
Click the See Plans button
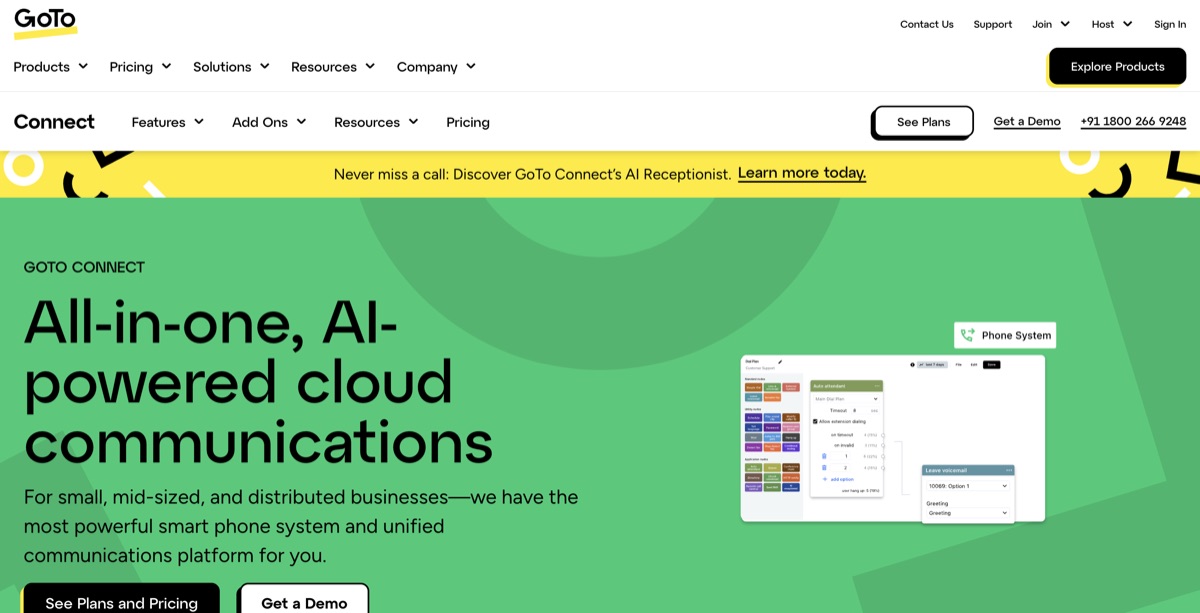click(923, 122)
